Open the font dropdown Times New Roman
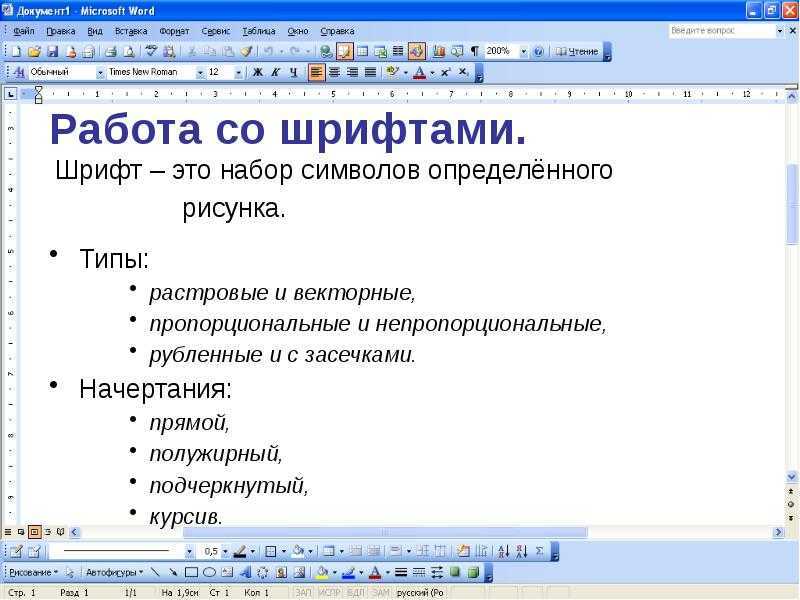This screenshot has width=800, height=600. (199, 72)
